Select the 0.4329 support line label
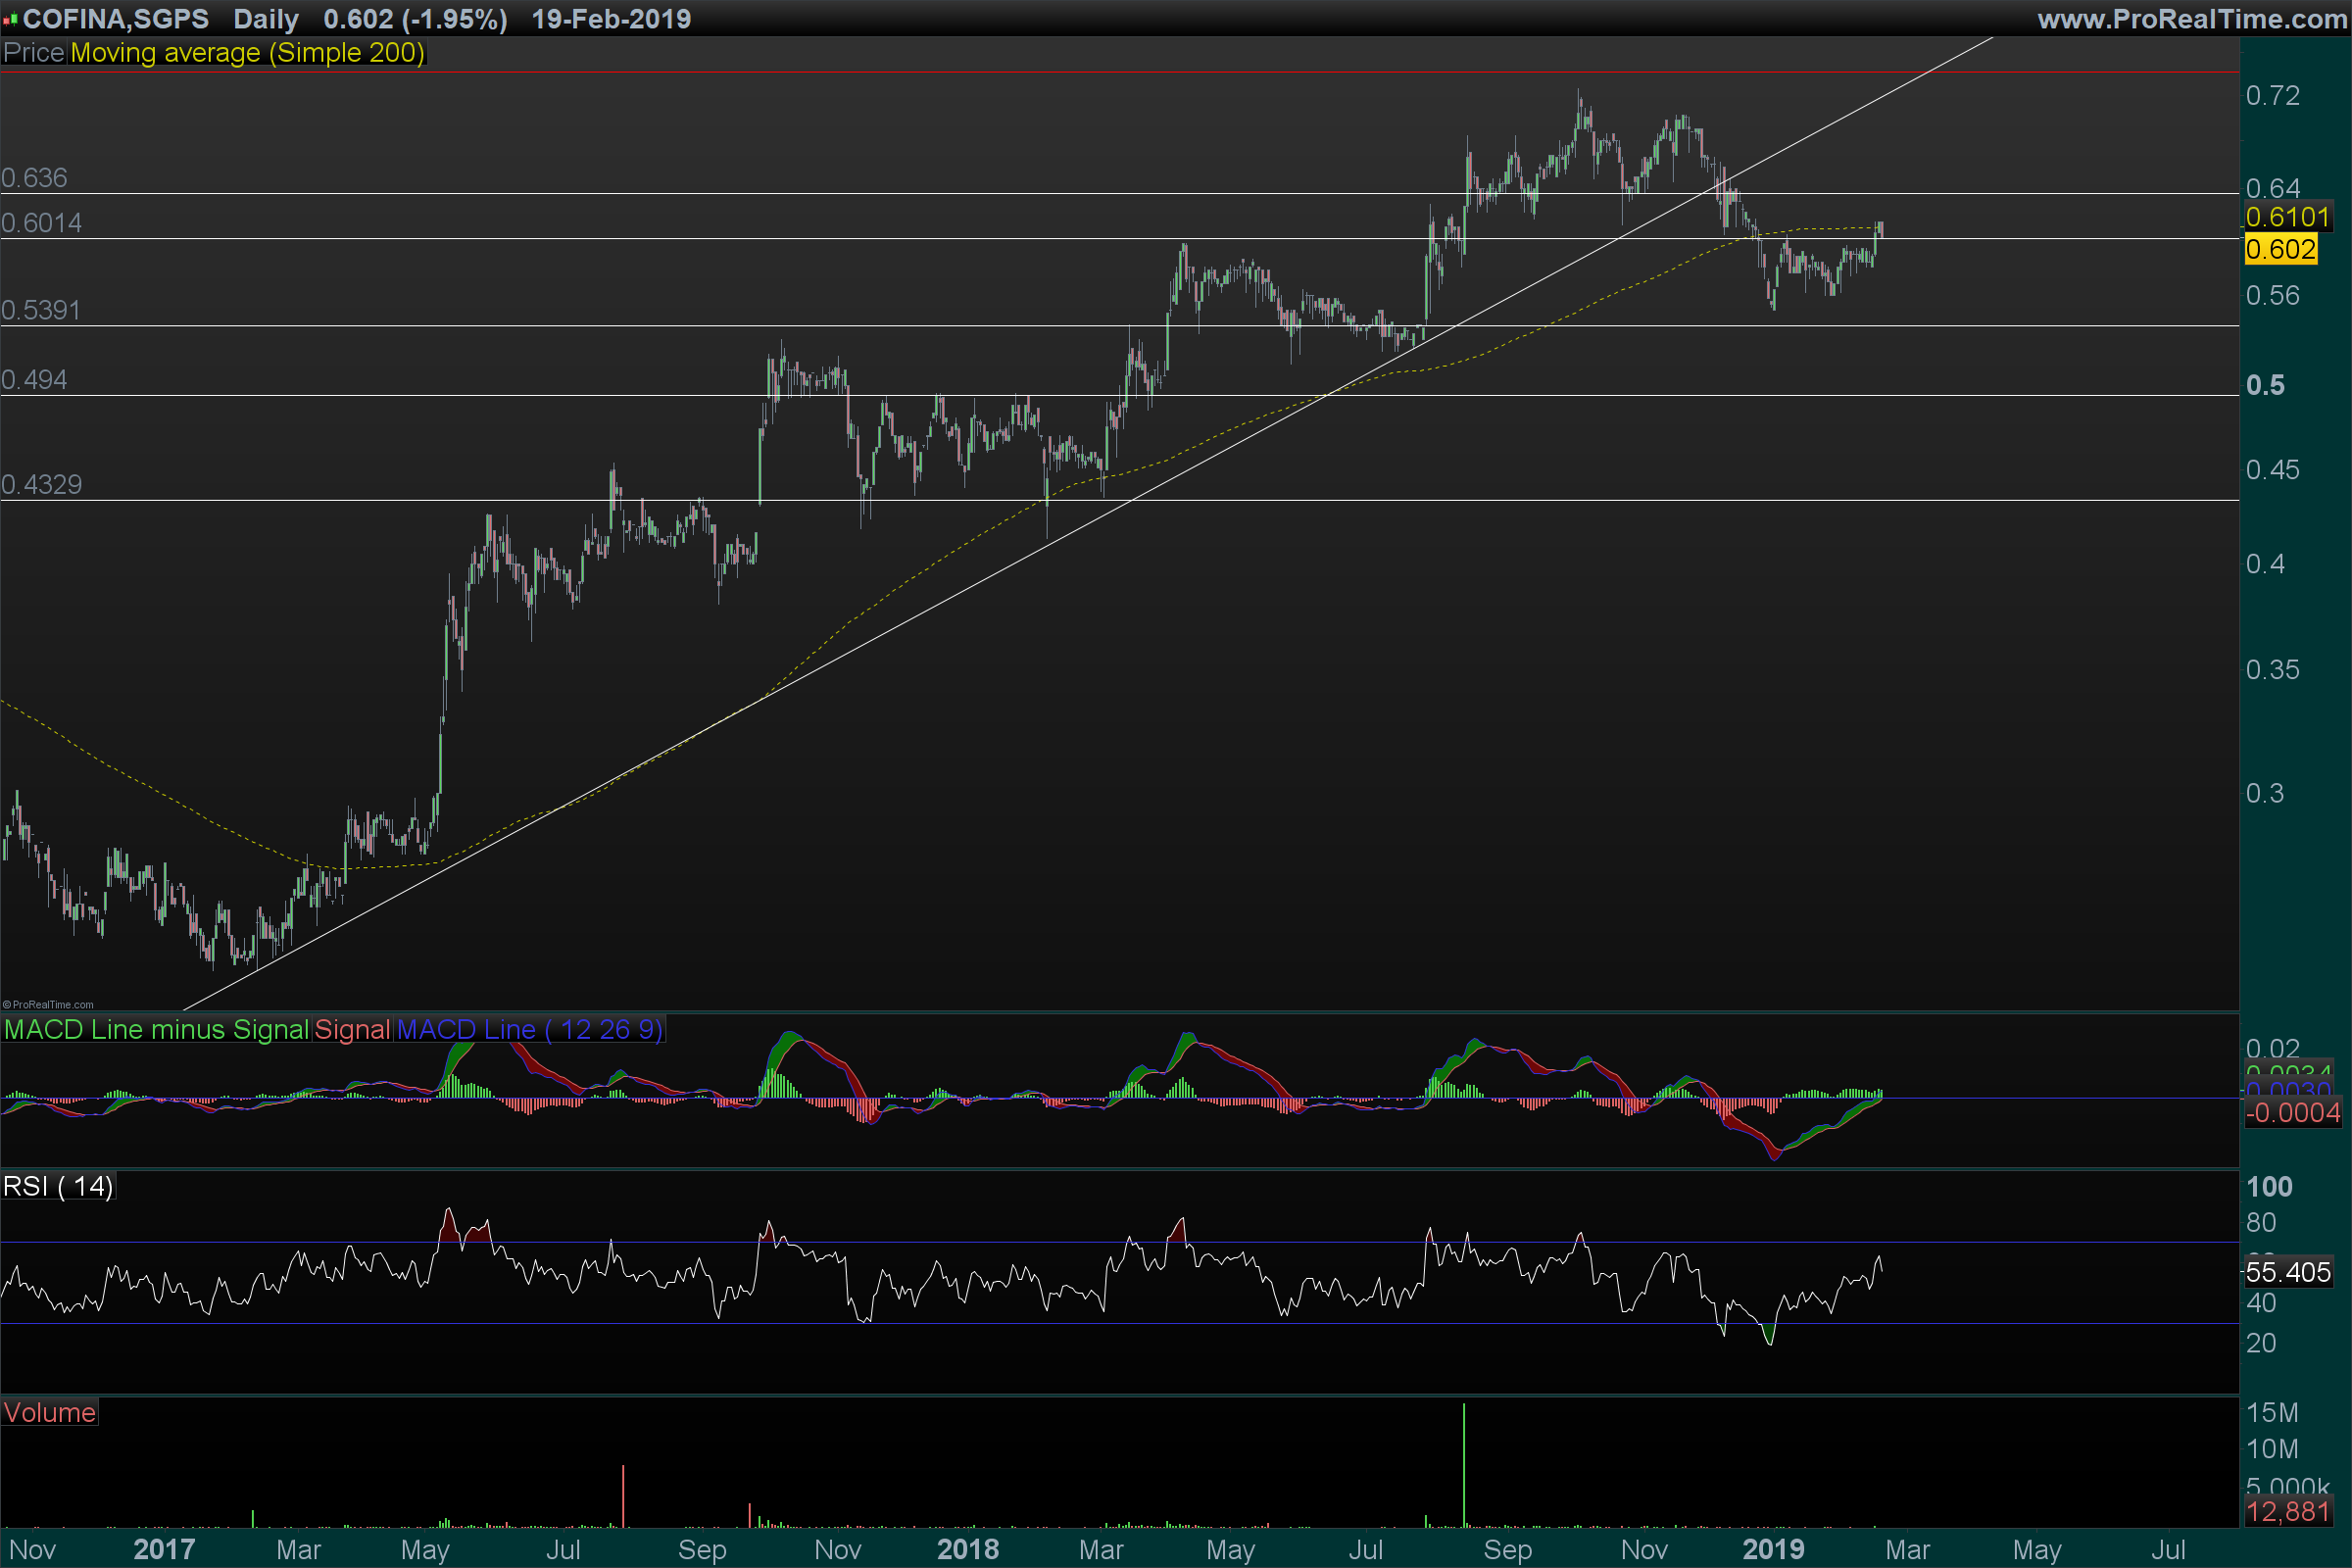This screenshot has width=2352, height=1568. 41,485
